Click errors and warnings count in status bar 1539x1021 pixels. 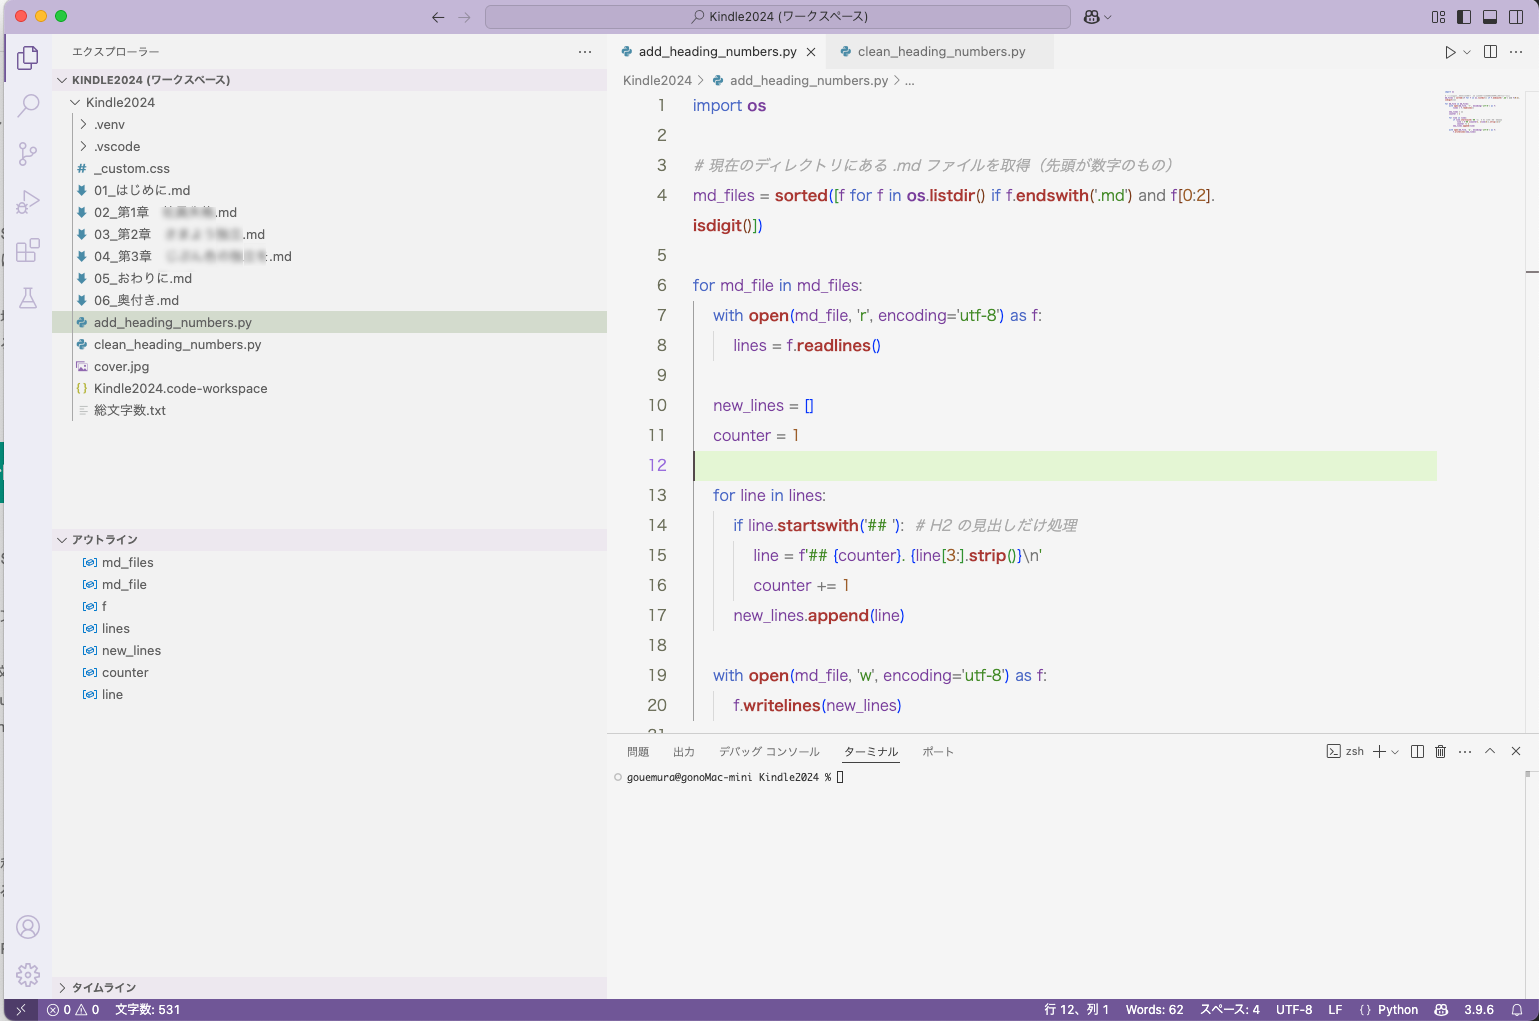(x=73, y=1010)
